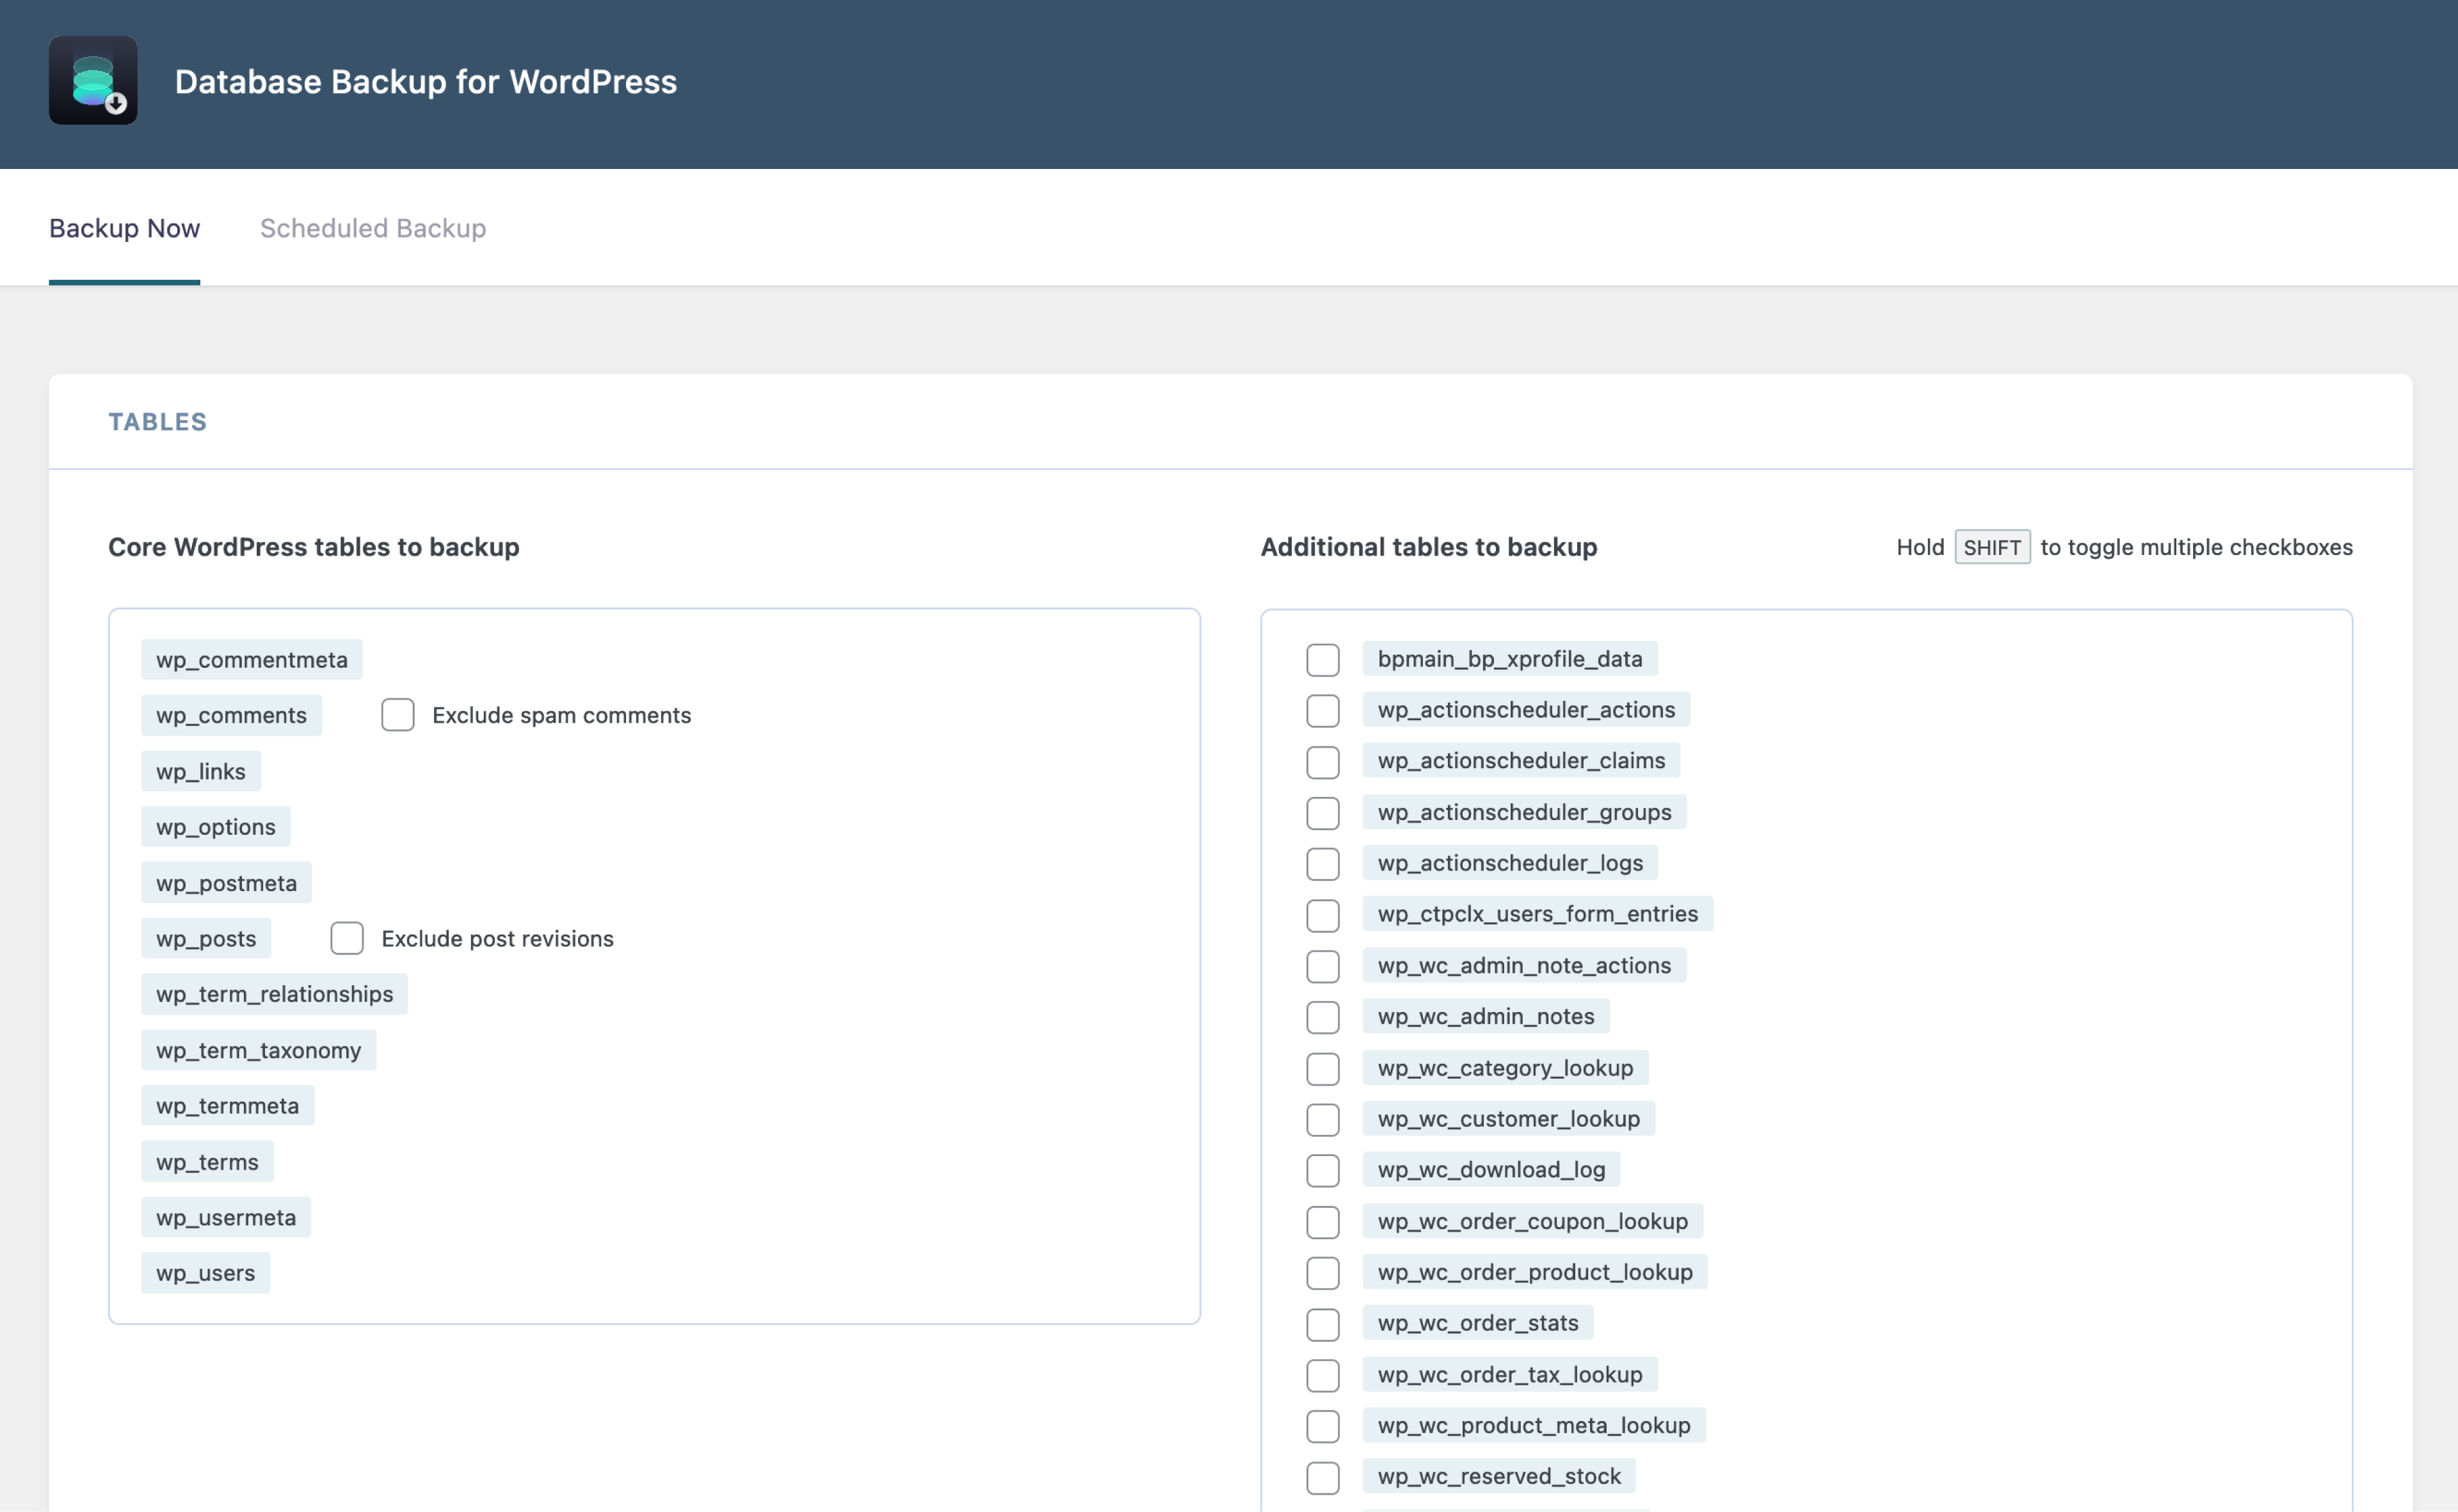This screenshot has width=2458, height=1512.
Task: Click the Exclude spam comments label text
Action: pos(561,715)
